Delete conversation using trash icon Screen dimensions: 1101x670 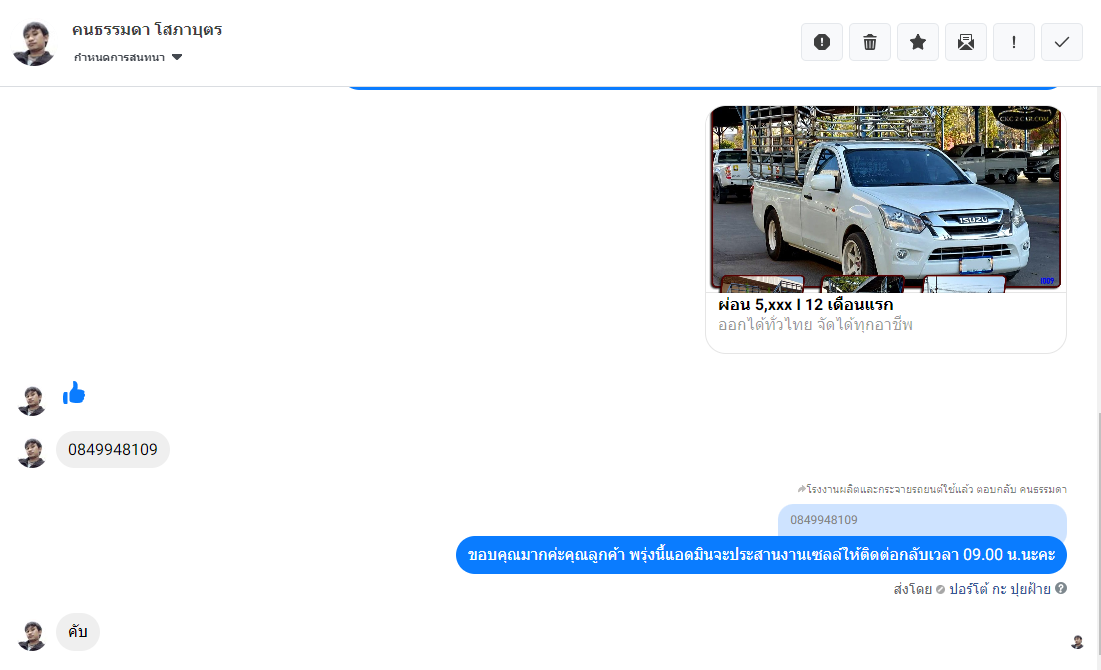[x=870, y=42]
